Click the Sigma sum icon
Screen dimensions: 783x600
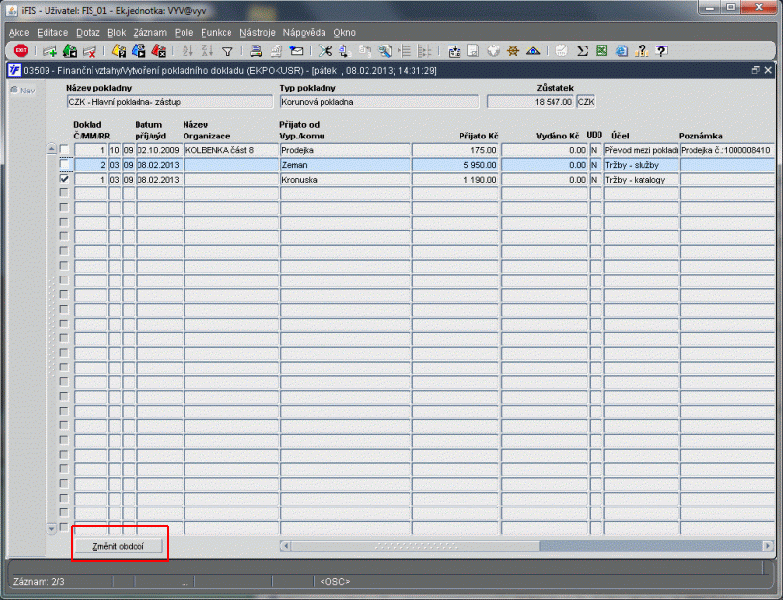(x=582, y=51)
